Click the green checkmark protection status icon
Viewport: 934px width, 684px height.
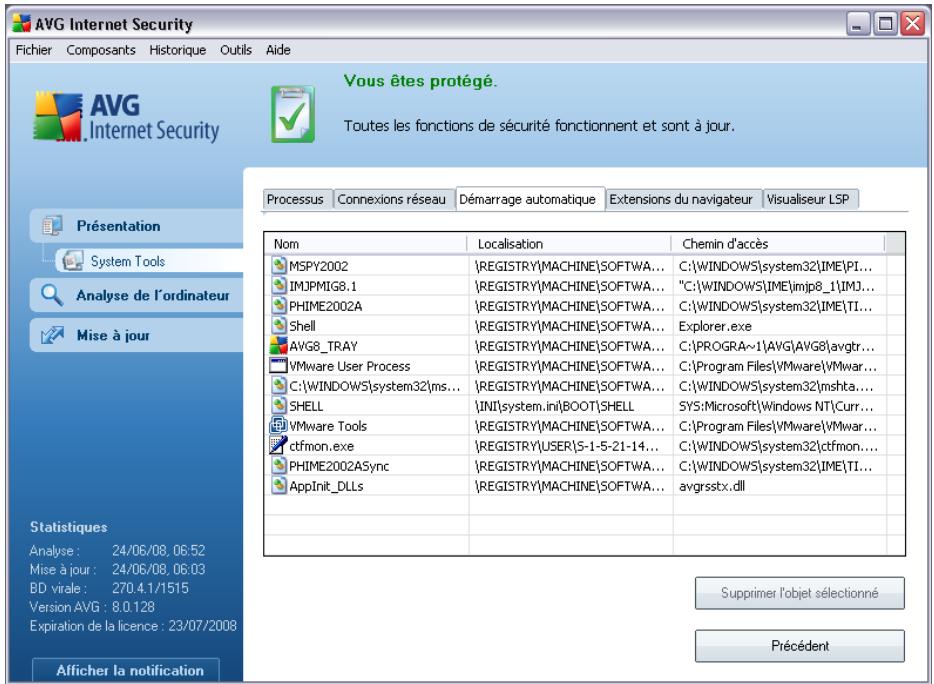click(293, 114)
